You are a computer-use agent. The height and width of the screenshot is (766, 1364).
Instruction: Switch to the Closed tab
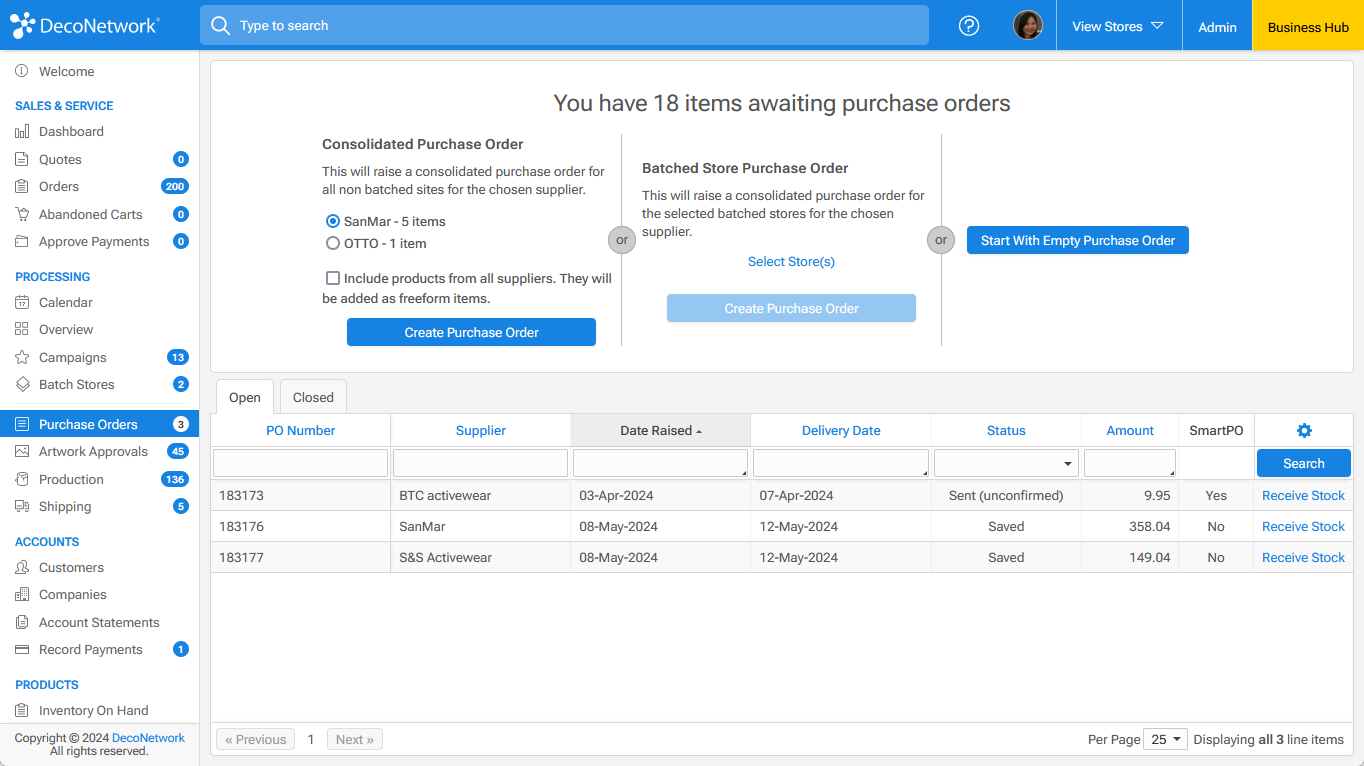pos(312,396)
